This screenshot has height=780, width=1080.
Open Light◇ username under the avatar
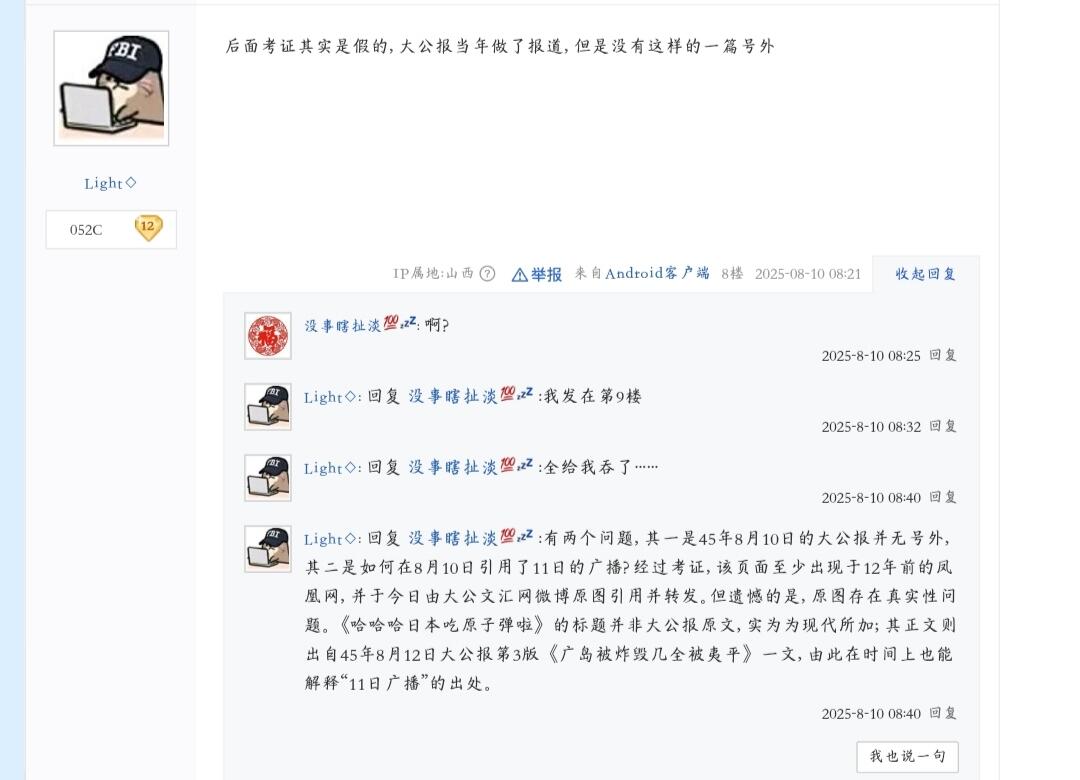pos(110,183)
